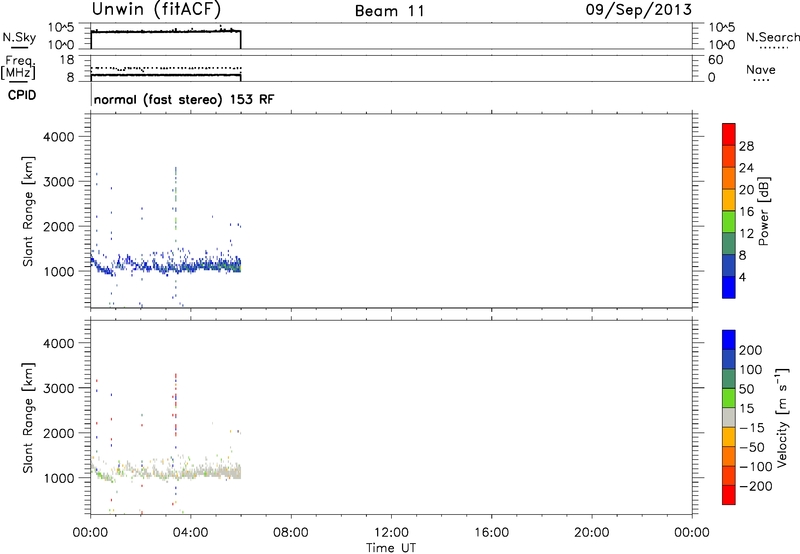The image size is (800, 554).
Task: Click the "CPID" row label
Action: [22, 95]
